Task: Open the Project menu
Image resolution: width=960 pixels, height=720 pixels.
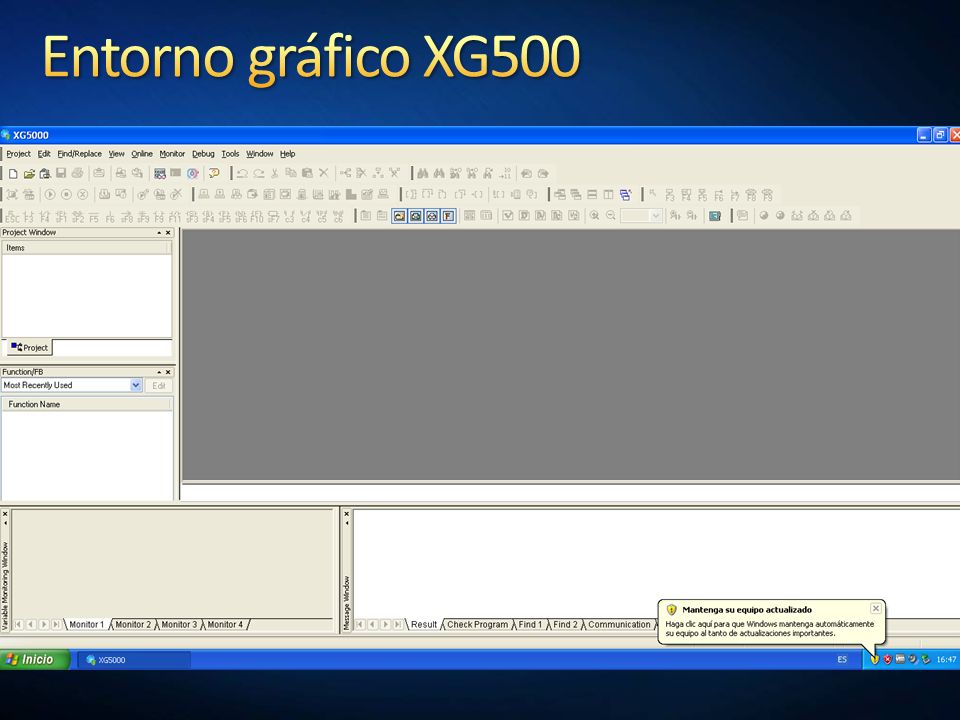Action: 18,154
